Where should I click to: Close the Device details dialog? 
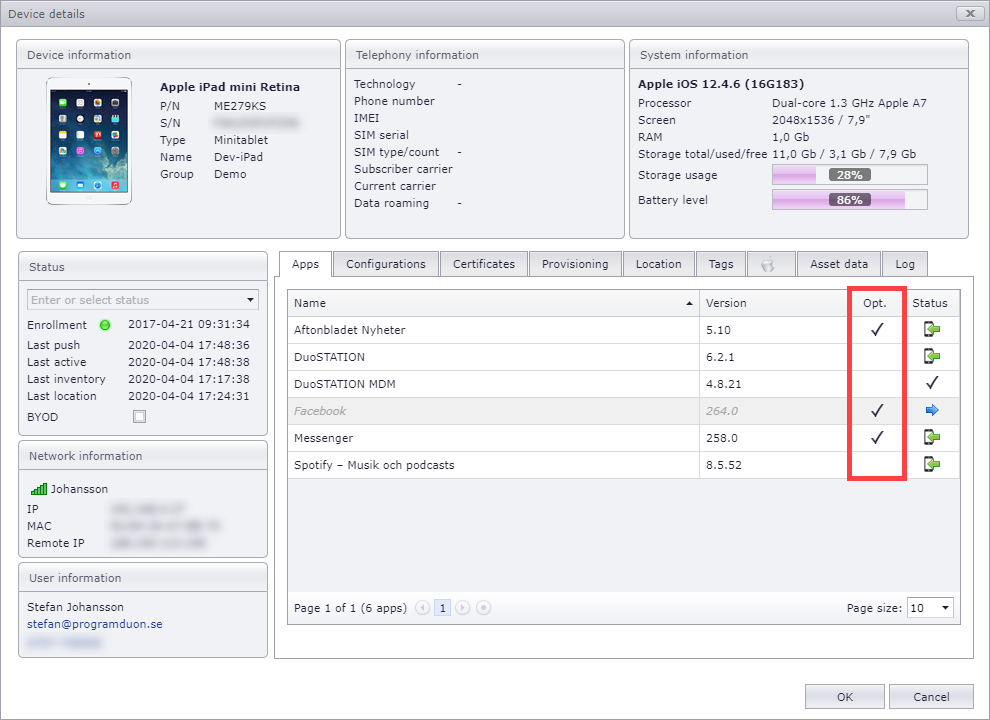click(970, 13)
